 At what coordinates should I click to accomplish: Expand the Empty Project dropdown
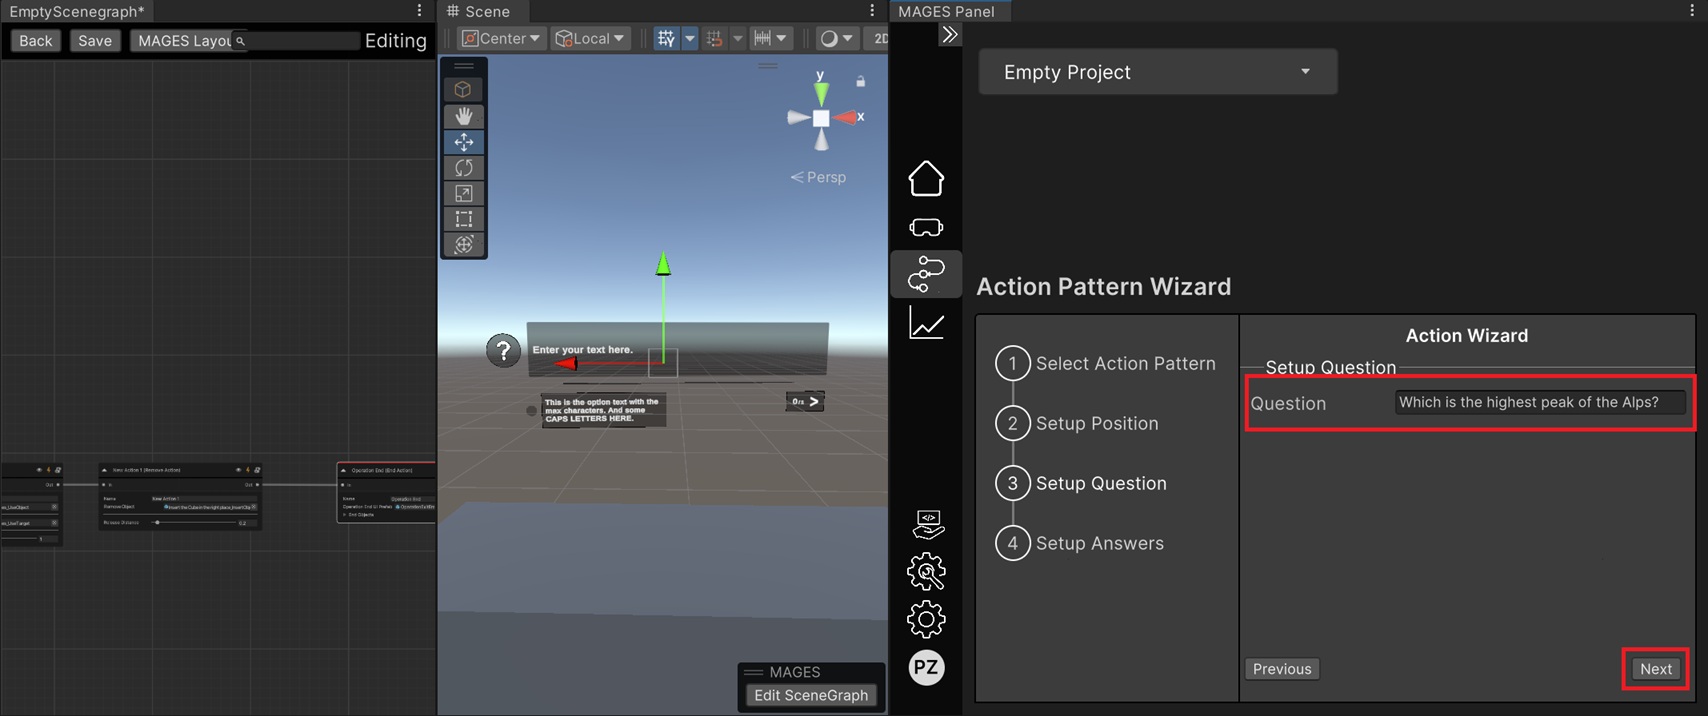click(x=1157, y=72)
